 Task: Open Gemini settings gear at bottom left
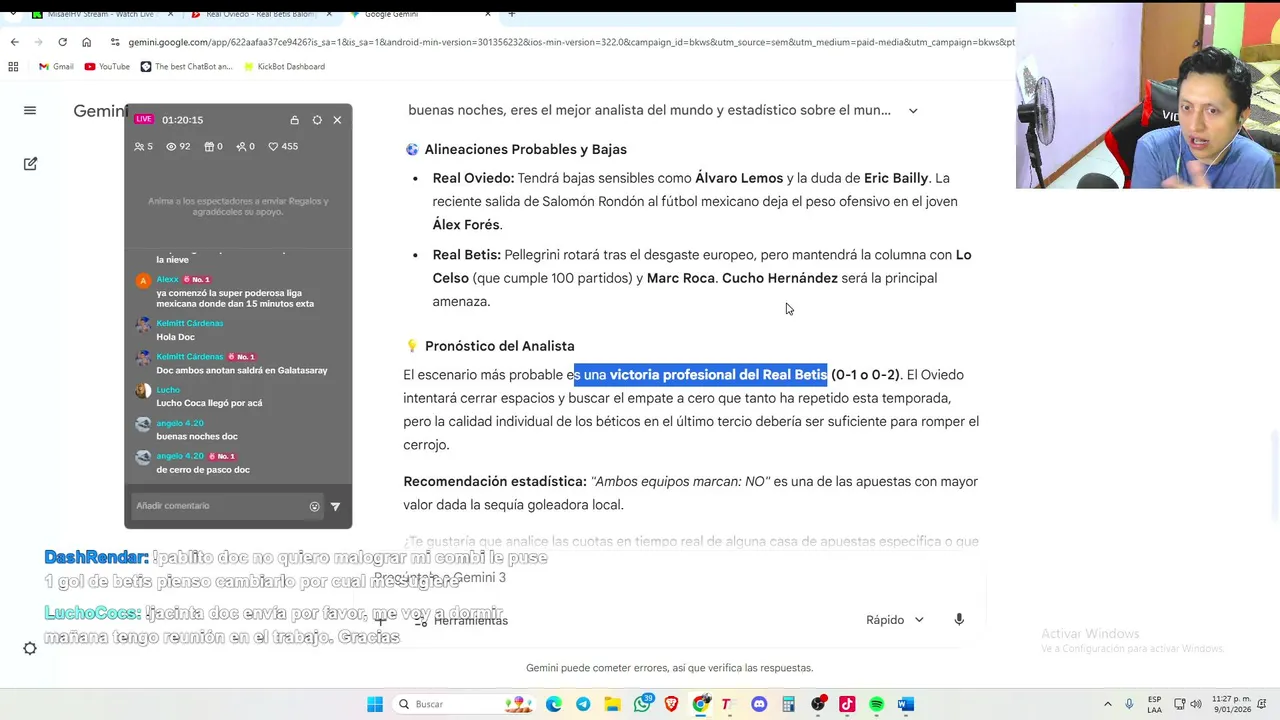click(x=30, y=648)
